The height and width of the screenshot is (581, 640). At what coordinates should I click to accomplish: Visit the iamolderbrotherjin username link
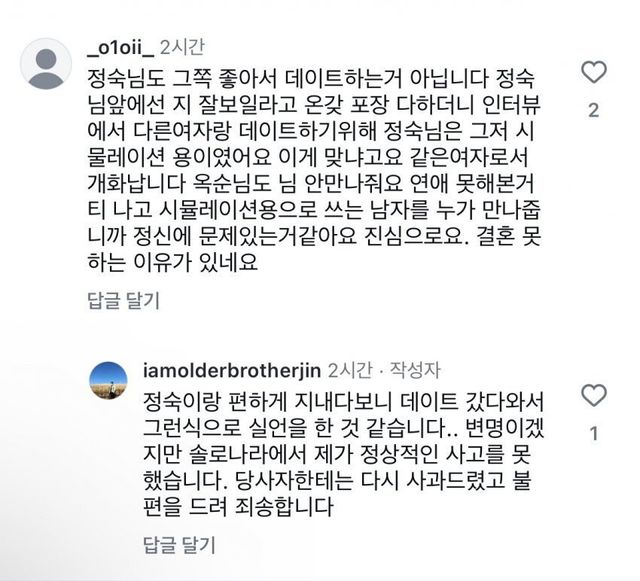pyautogui.click(x=232, y=369)
